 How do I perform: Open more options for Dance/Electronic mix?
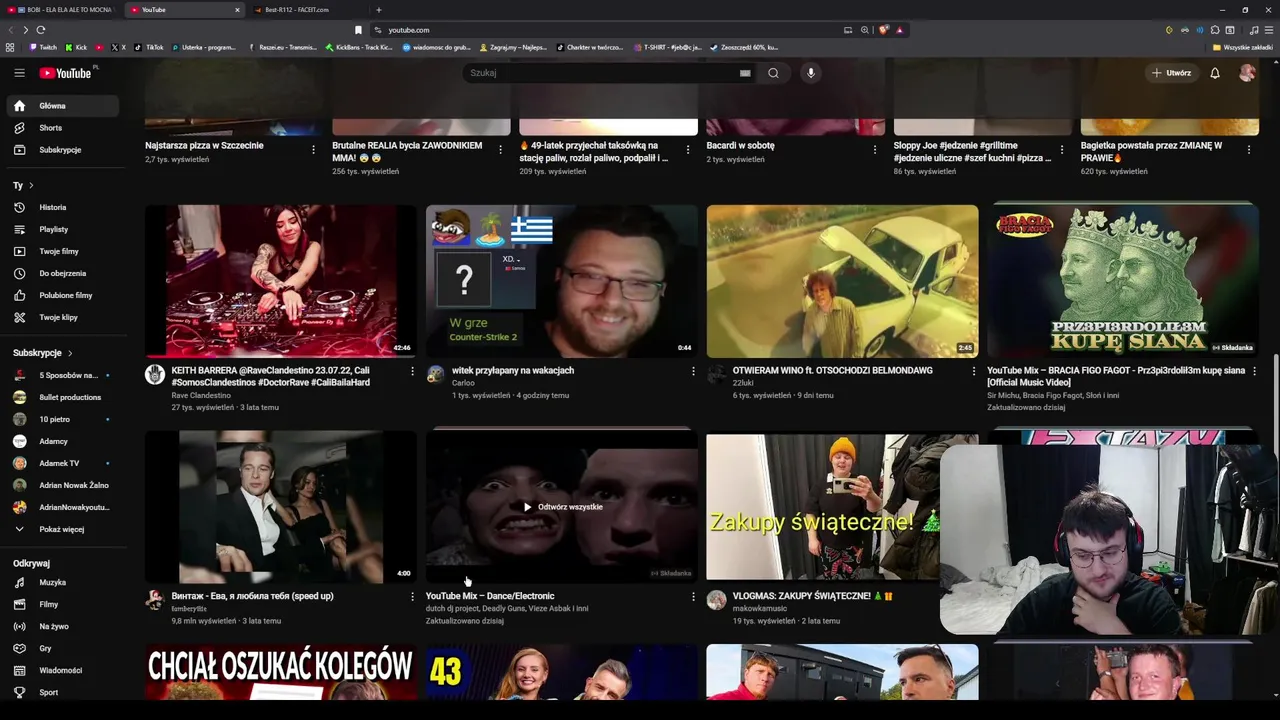coord(693,597)
